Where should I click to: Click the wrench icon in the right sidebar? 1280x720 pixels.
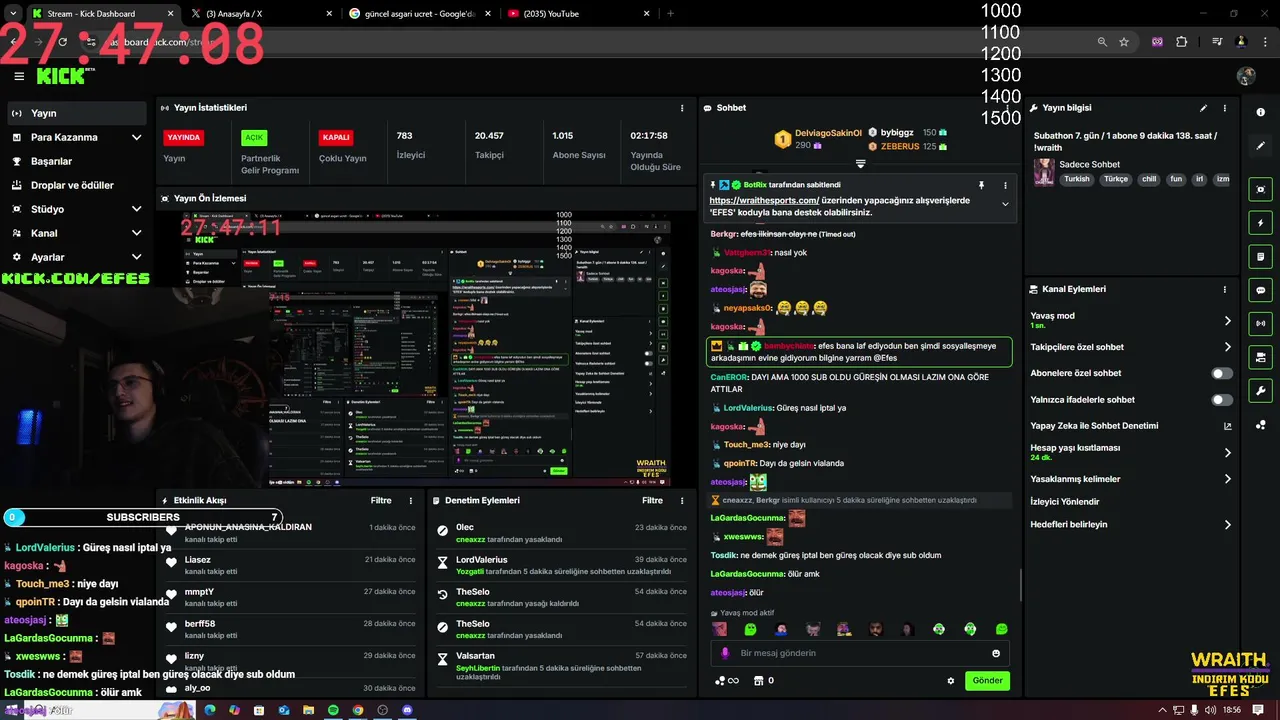(x=1261, y=391)
